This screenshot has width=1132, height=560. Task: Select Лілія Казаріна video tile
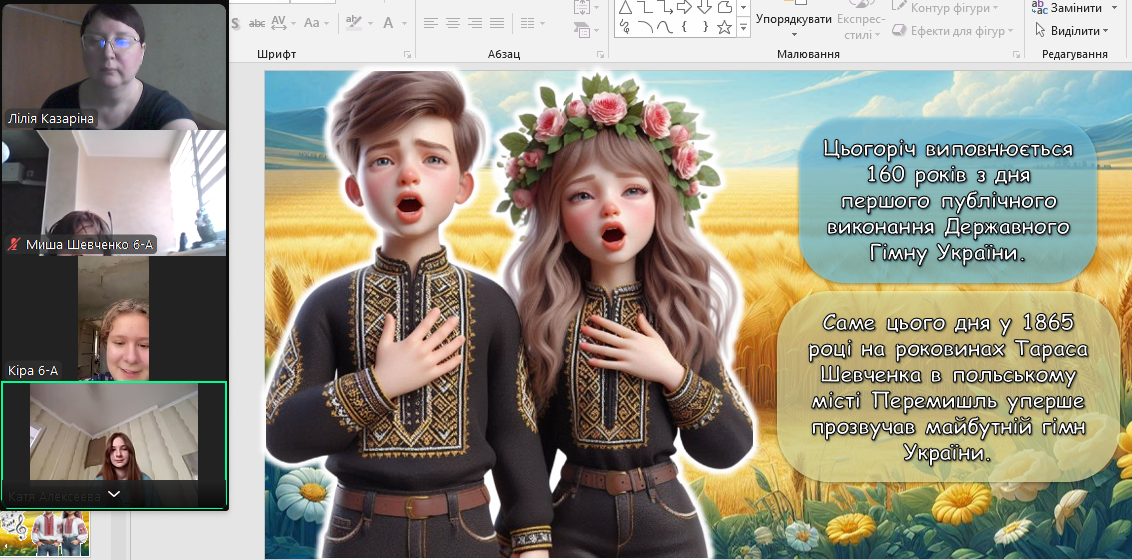pos(114,66)
